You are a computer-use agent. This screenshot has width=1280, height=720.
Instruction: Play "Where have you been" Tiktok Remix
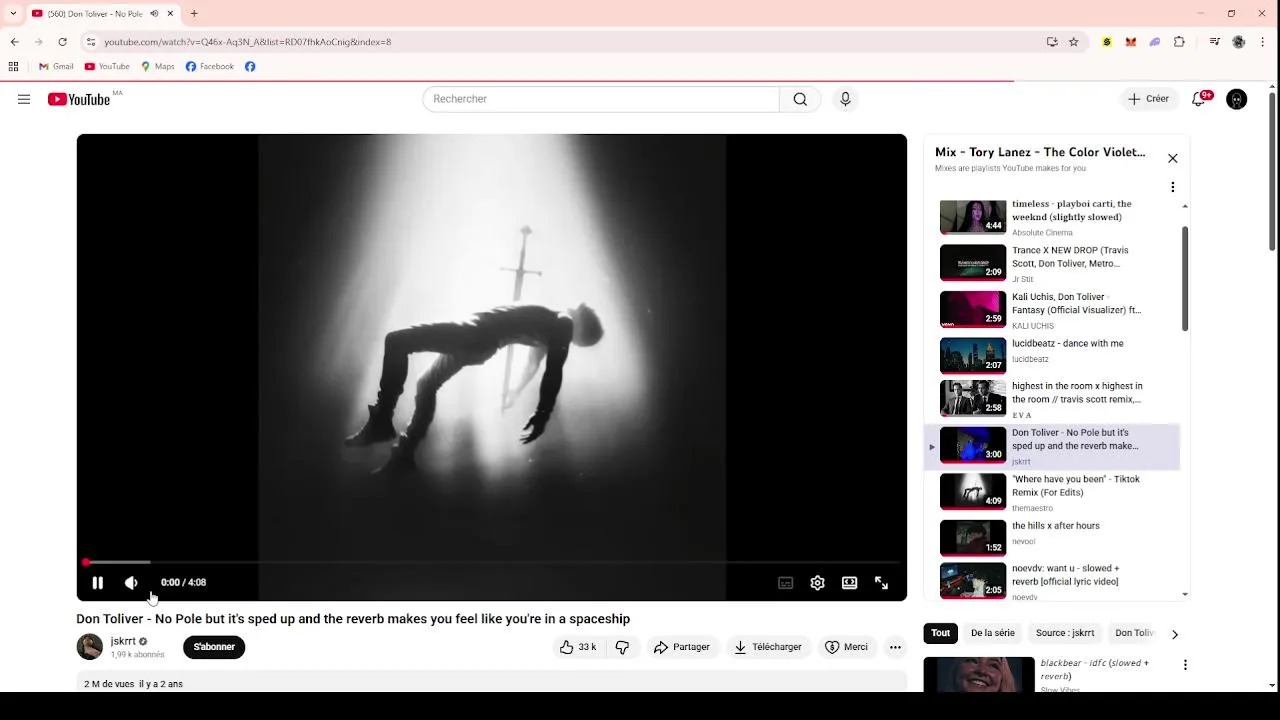pos(1053,492)
